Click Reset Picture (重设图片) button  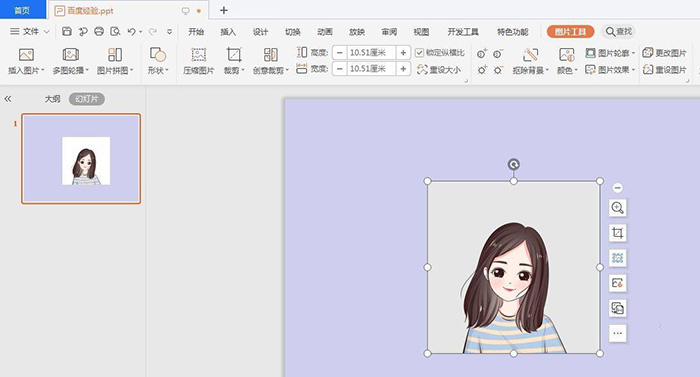664,70
